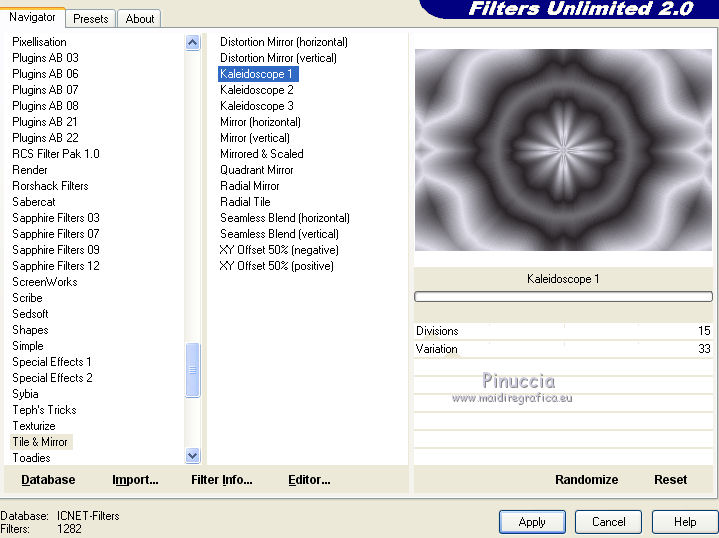Select ScreenWorks category
This screenshot has height=538, width=719.
click(x=45, y=282)
